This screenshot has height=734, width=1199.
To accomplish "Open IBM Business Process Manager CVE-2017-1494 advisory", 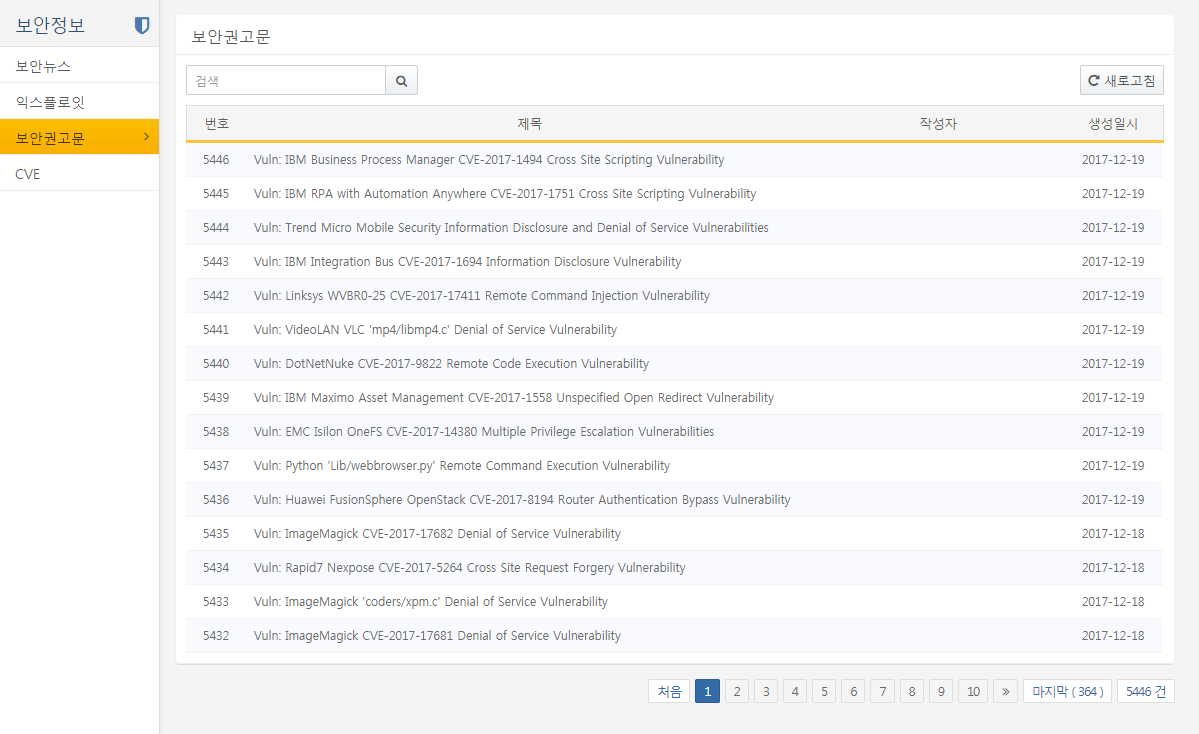I will coord(489,160).
